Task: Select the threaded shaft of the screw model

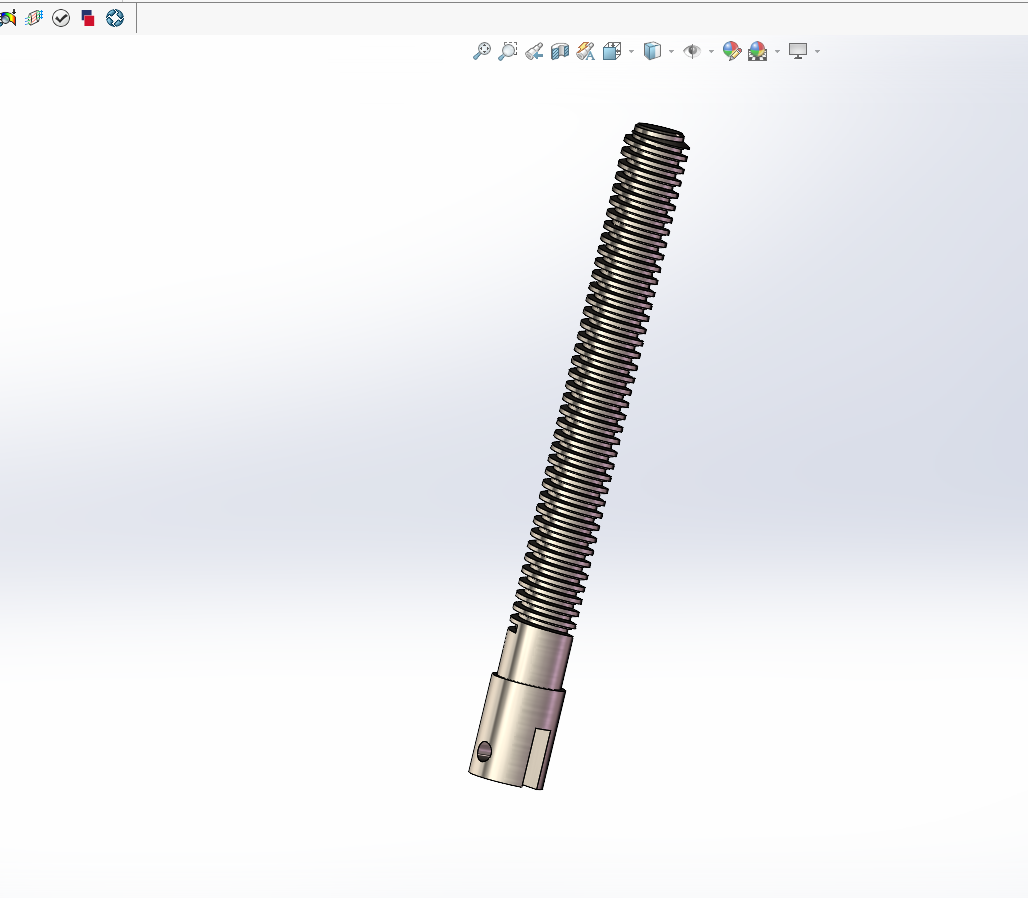Action: pyautogui.click(x=600, y=377)
